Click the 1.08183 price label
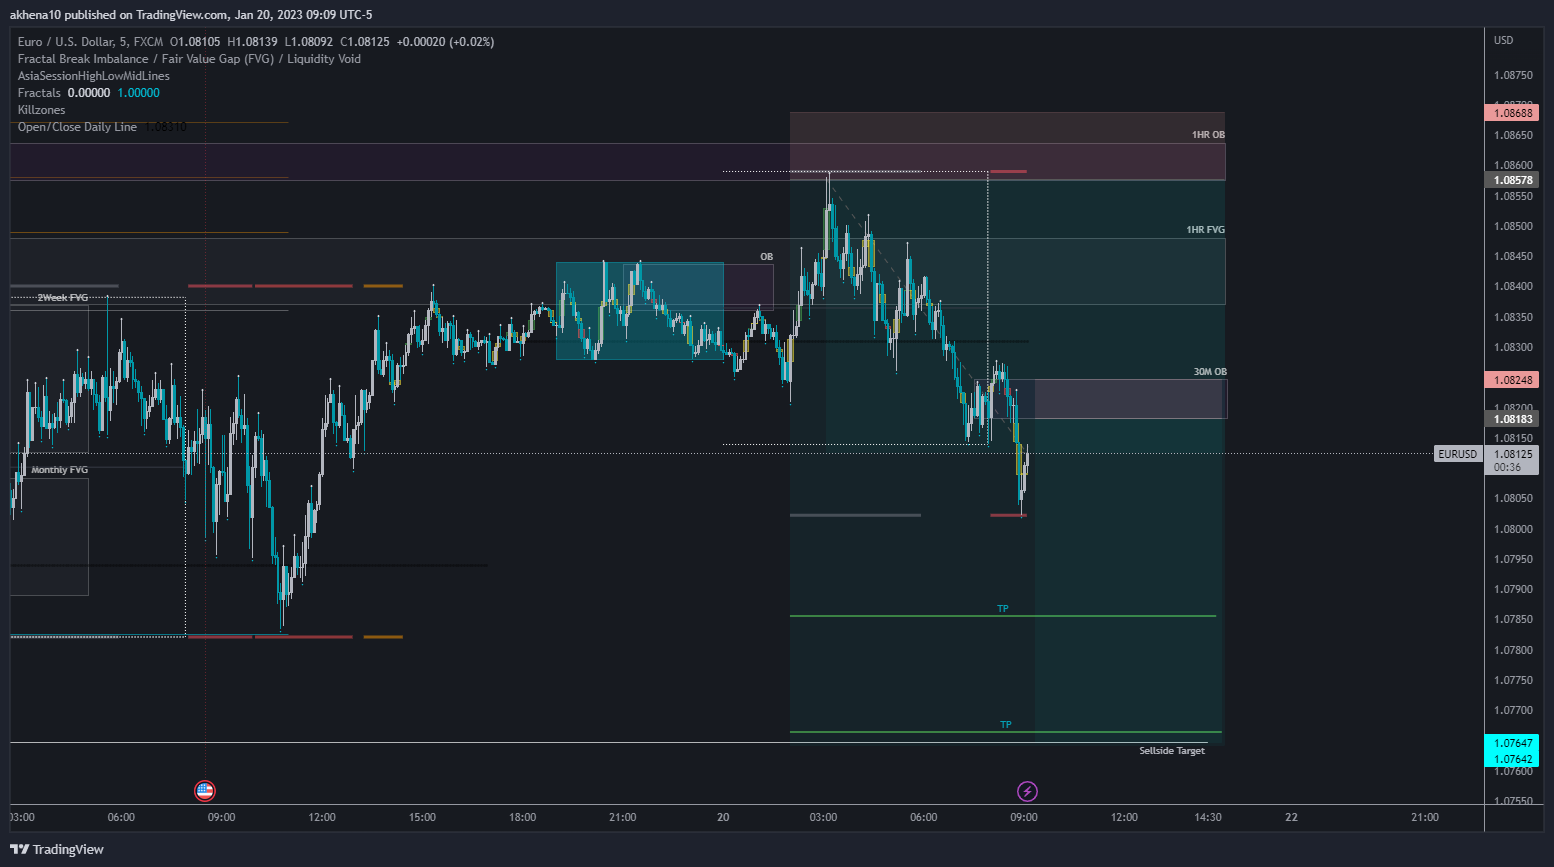This screenshot has width=1554, height=867. (x=1513, y=419)
